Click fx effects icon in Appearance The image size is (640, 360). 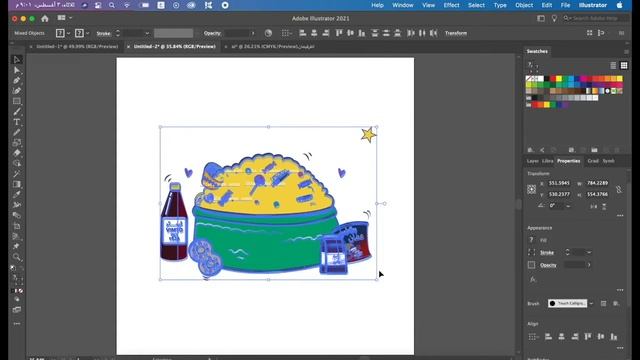[x=533, y=279]
